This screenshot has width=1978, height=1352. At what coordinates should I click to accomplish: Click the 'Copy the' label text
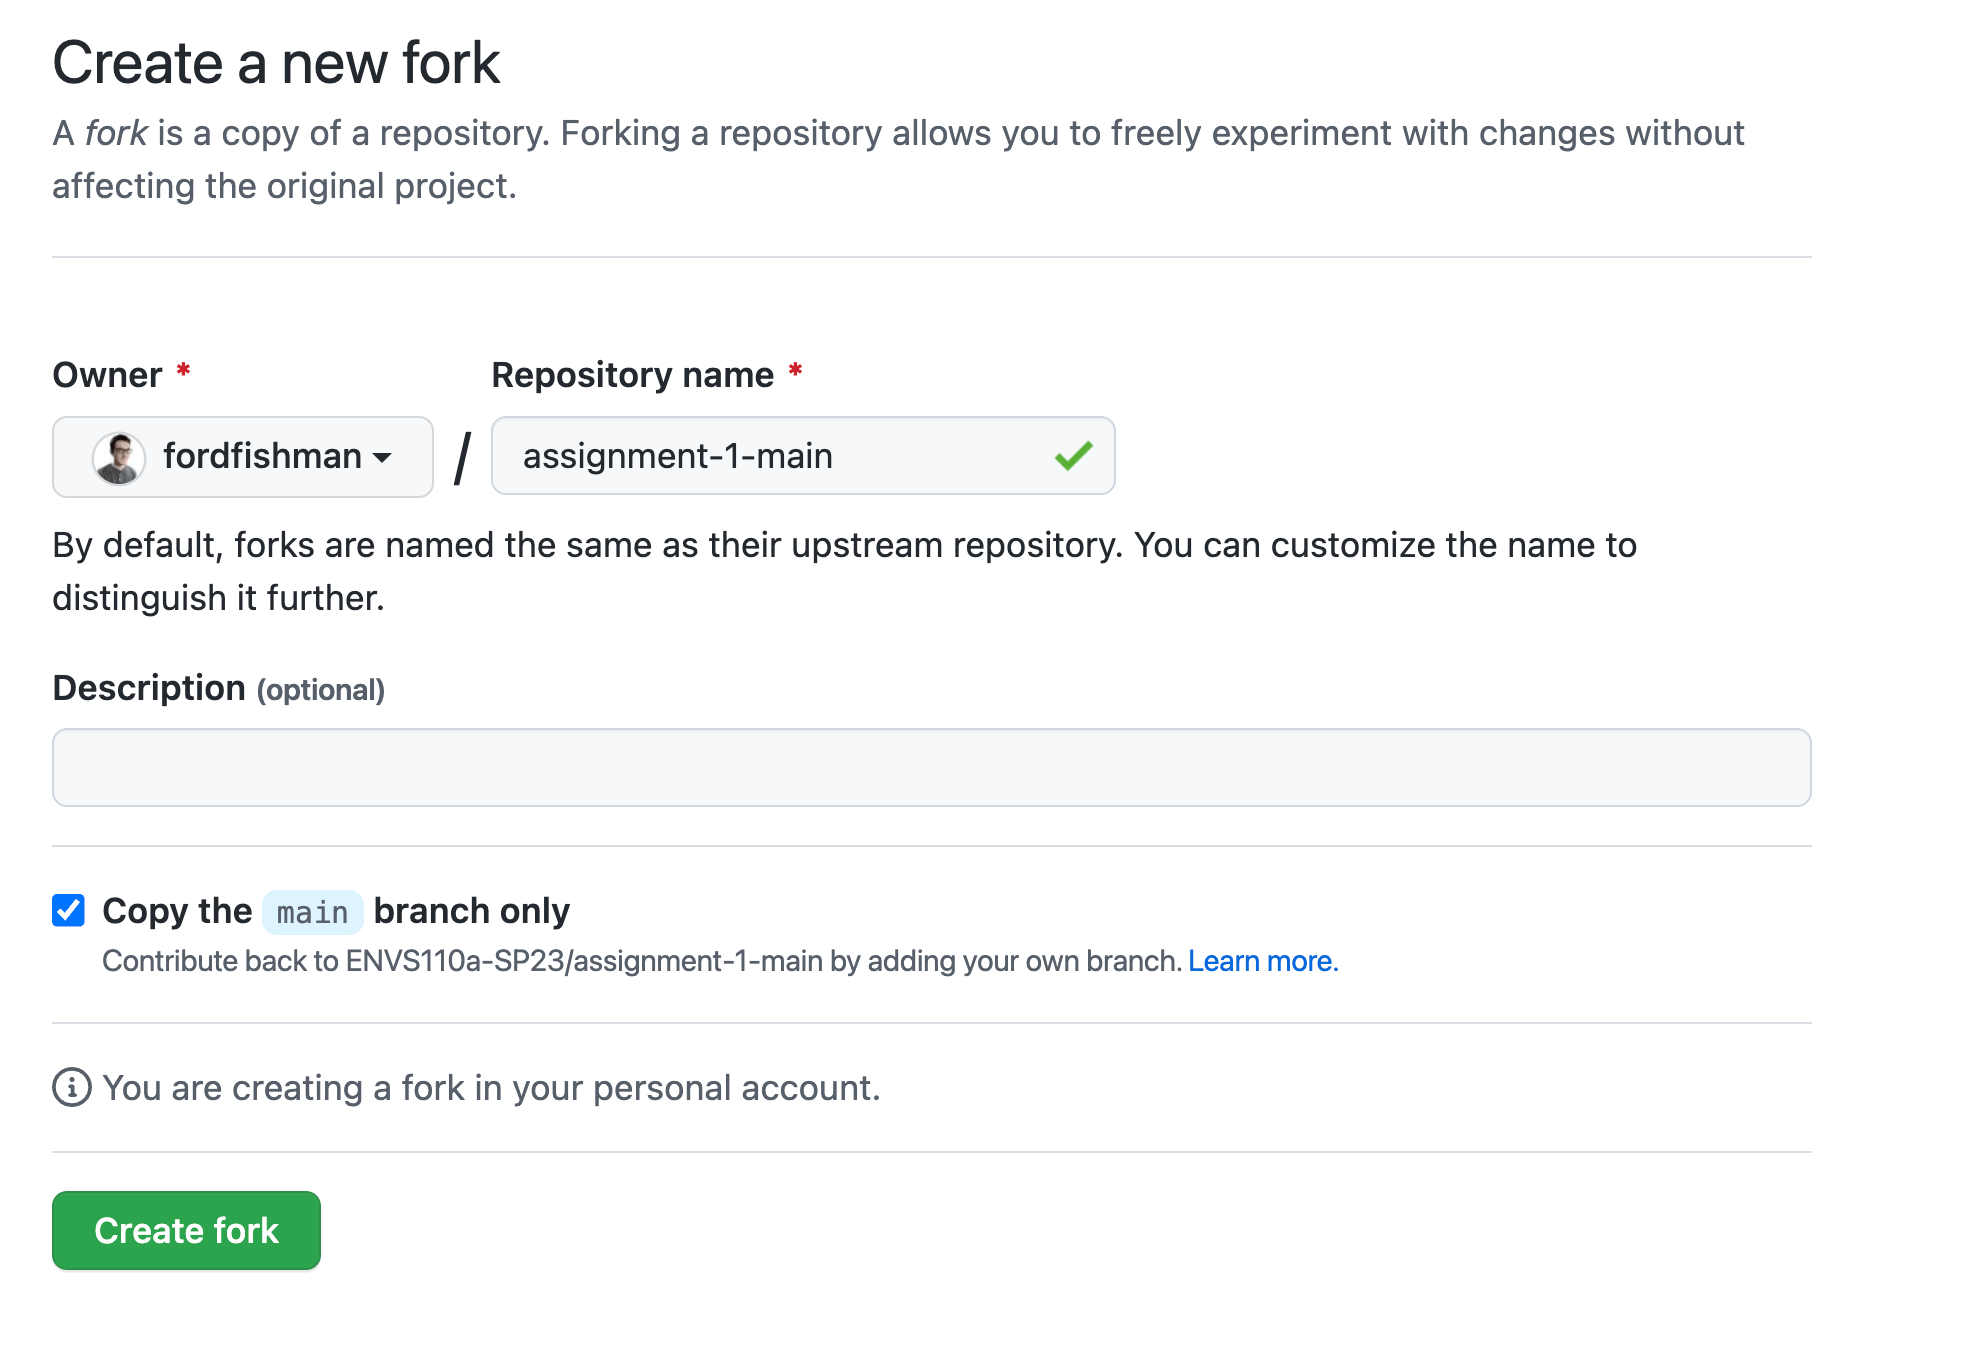coord(177,911)
